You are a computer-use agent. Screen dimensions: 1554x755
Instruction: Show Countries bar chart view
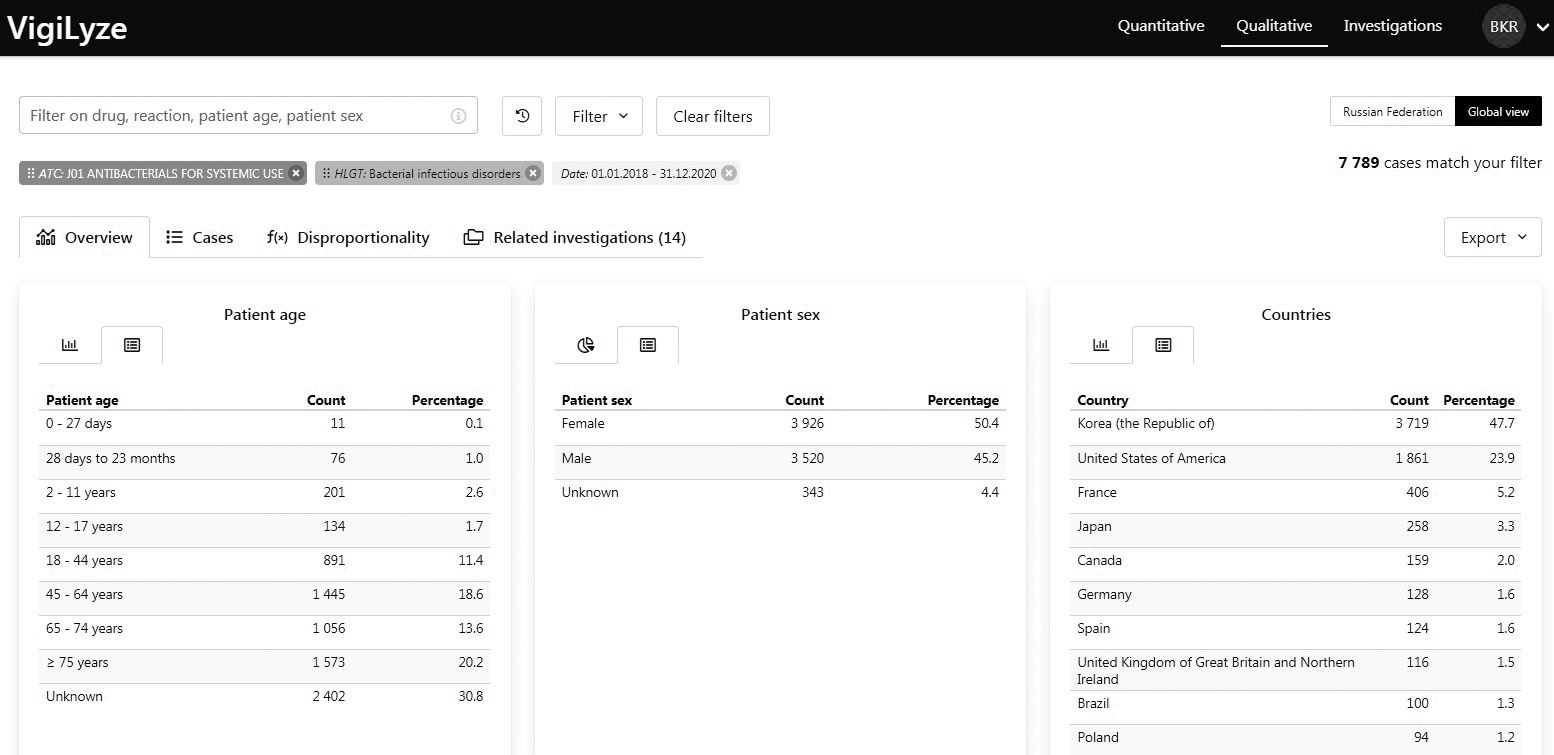pos(1101,345)
